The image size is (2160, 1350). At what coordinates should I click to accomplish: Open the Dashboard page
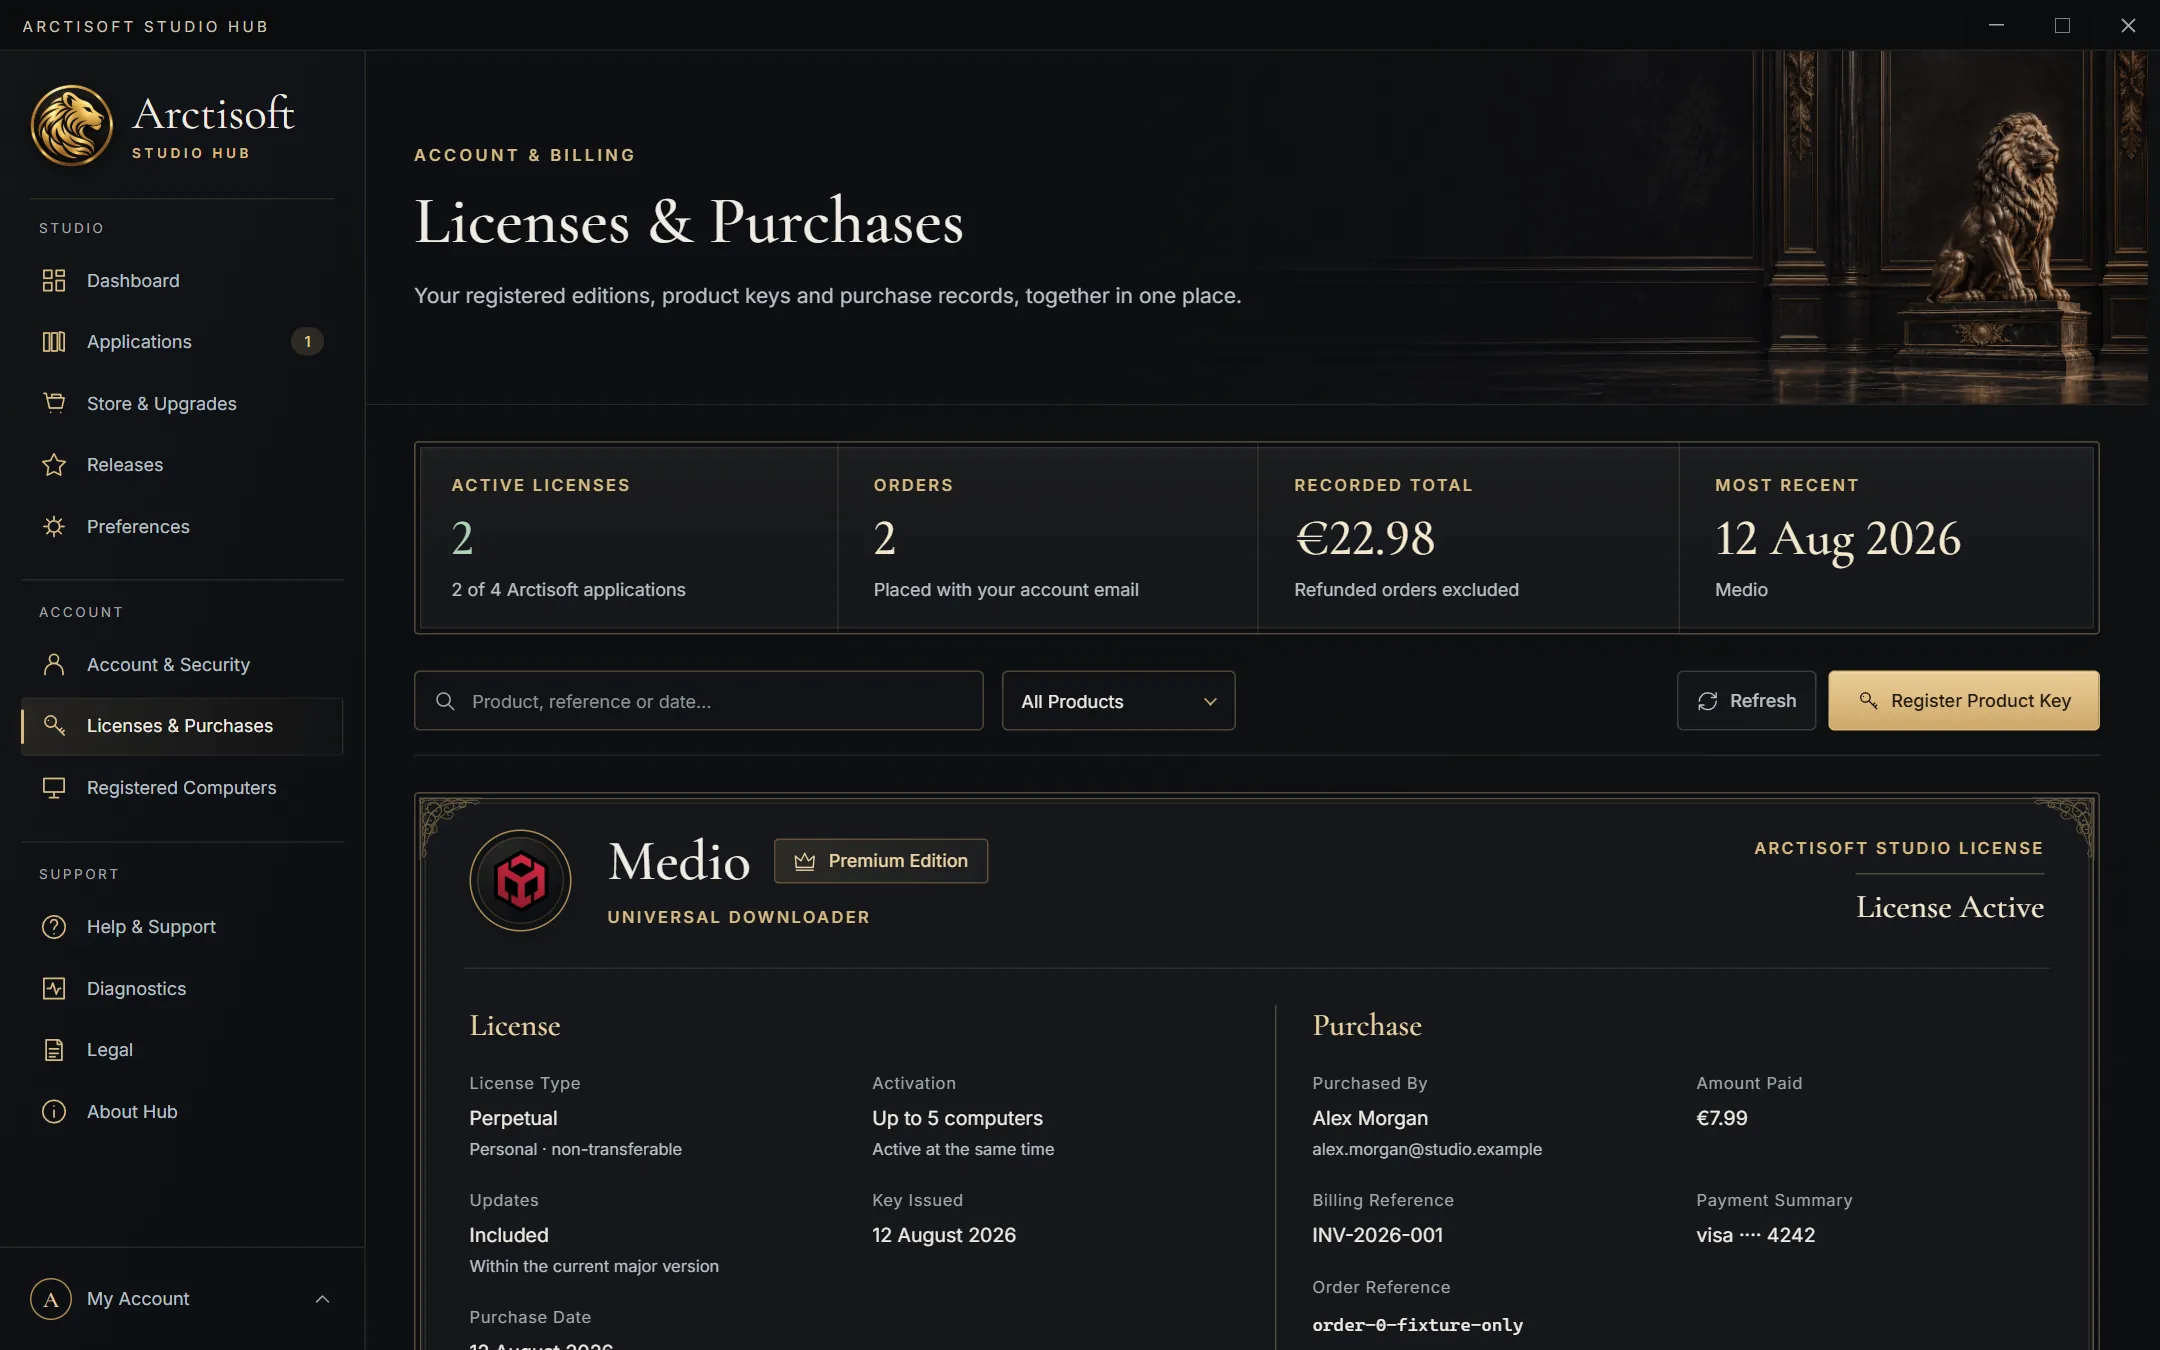pos(182,281)
